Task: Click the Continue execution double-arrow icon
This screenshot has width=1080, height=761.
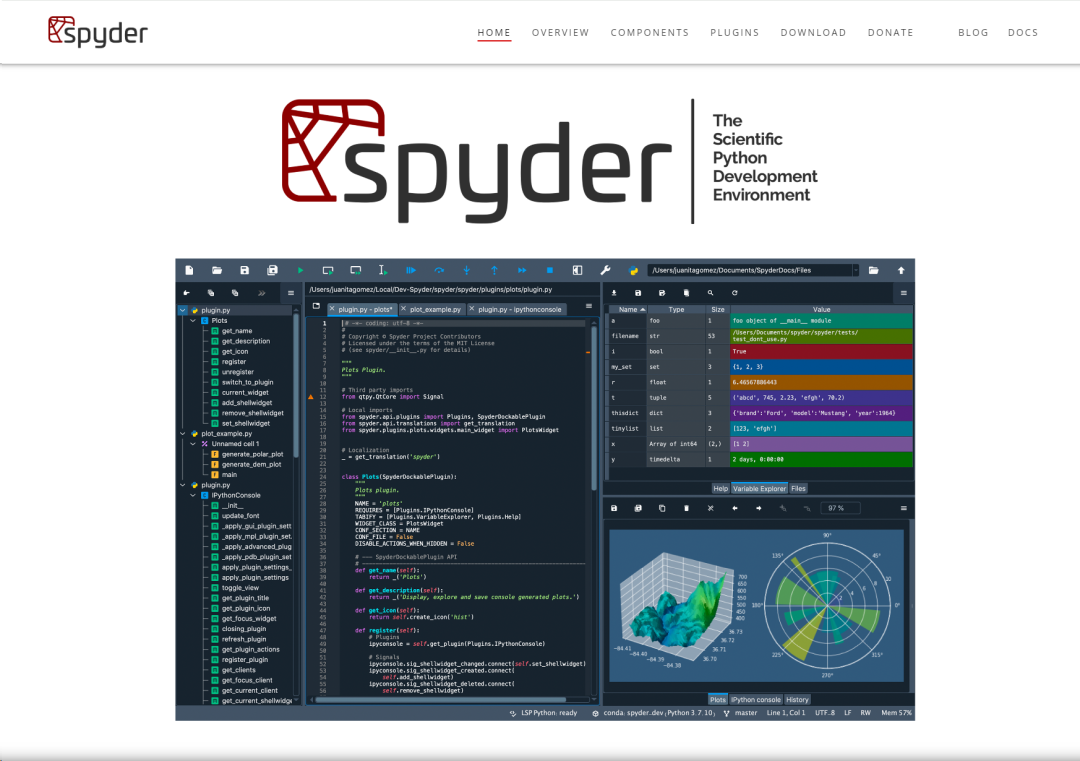Action: pos(521,271)
